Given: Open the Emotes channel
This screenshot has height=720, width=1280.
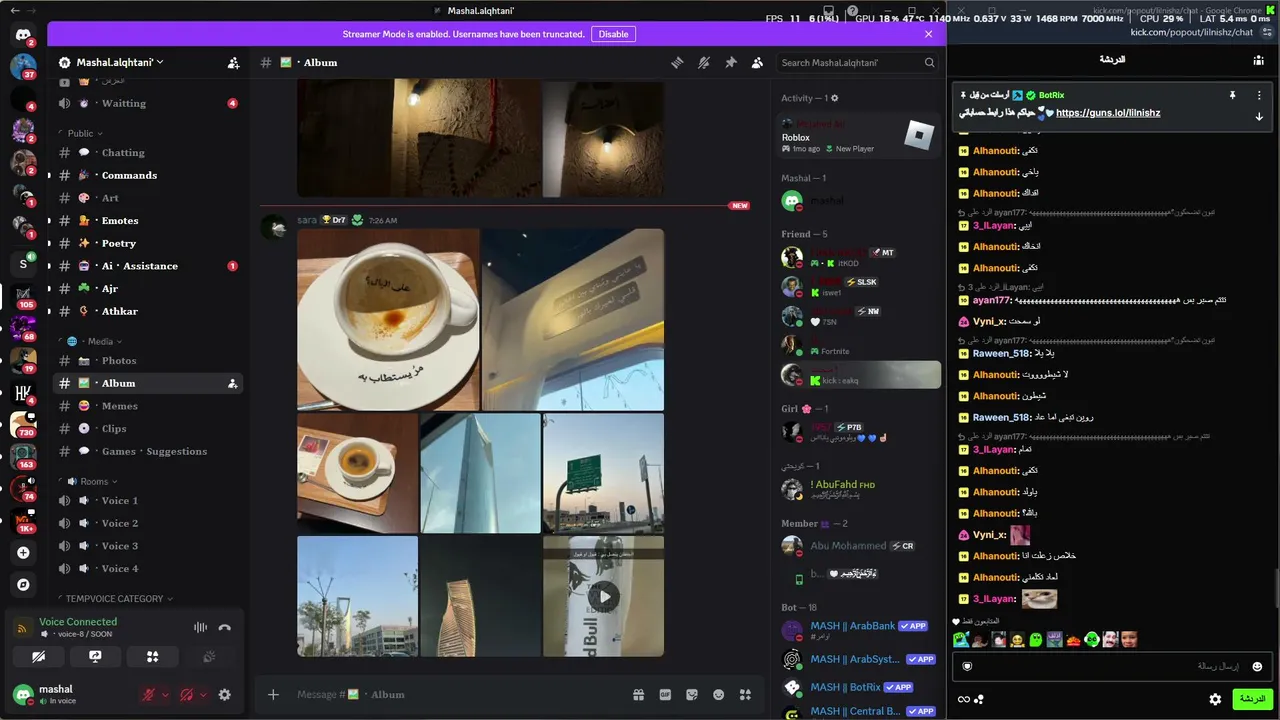Looking at the screenshot, I should click(147, 221).
